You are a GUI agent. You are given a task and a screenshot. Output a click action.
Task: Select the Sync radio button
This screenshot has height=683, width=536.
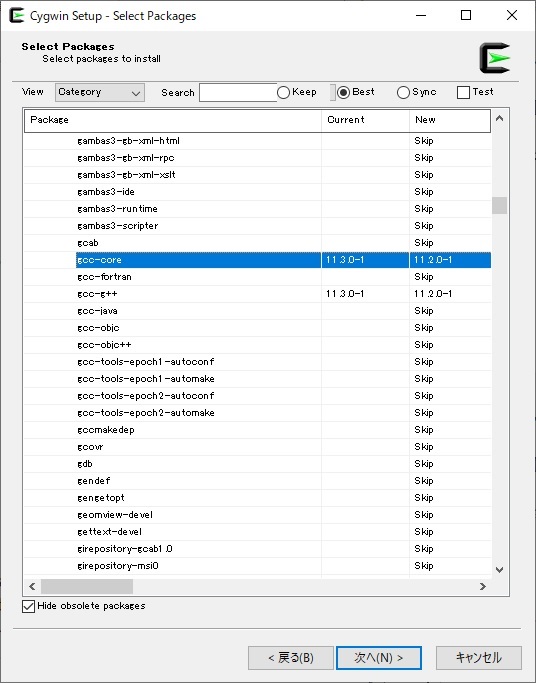click(x=403, y=92)
